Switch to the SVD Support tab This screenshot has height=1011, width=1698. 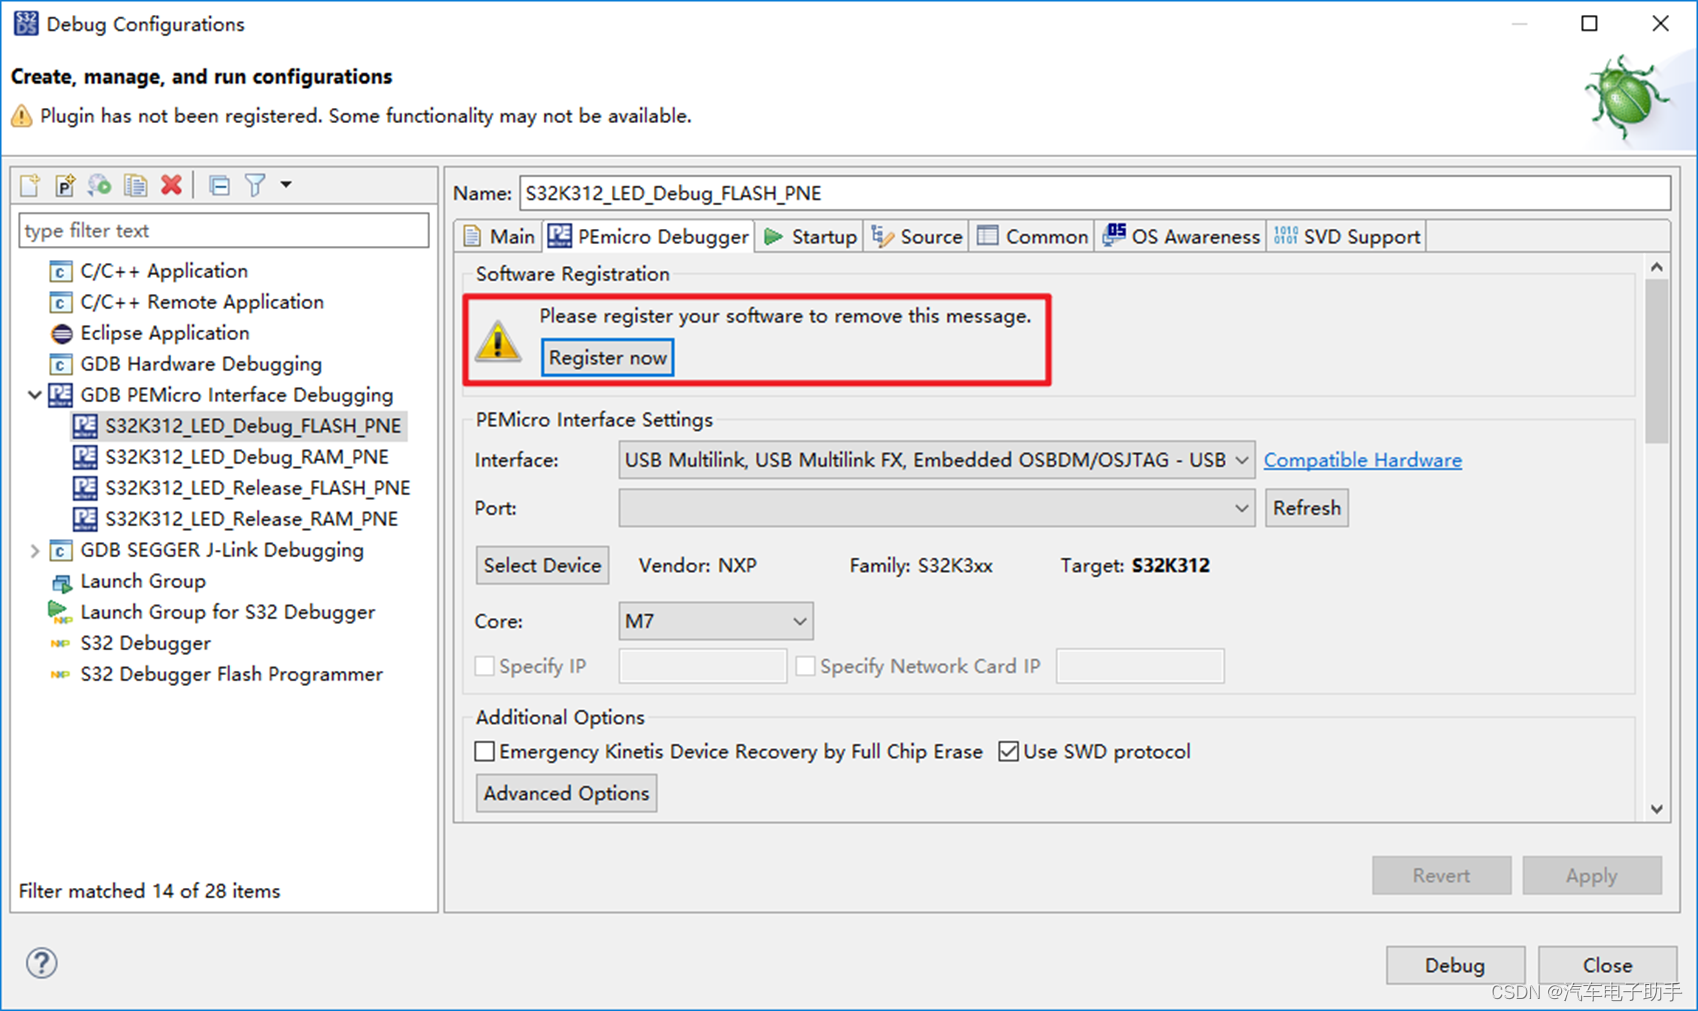point(1347,237)
